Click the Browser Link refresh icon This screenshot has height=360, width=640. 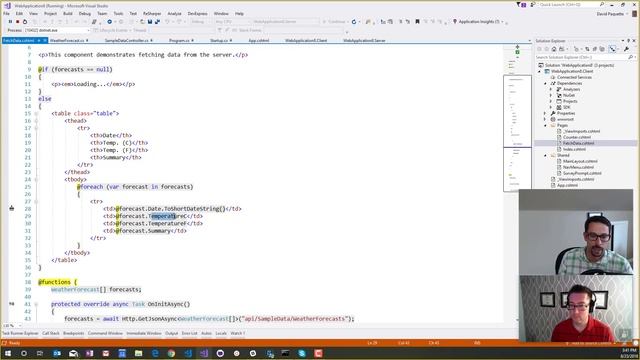(x=354, y=22)
